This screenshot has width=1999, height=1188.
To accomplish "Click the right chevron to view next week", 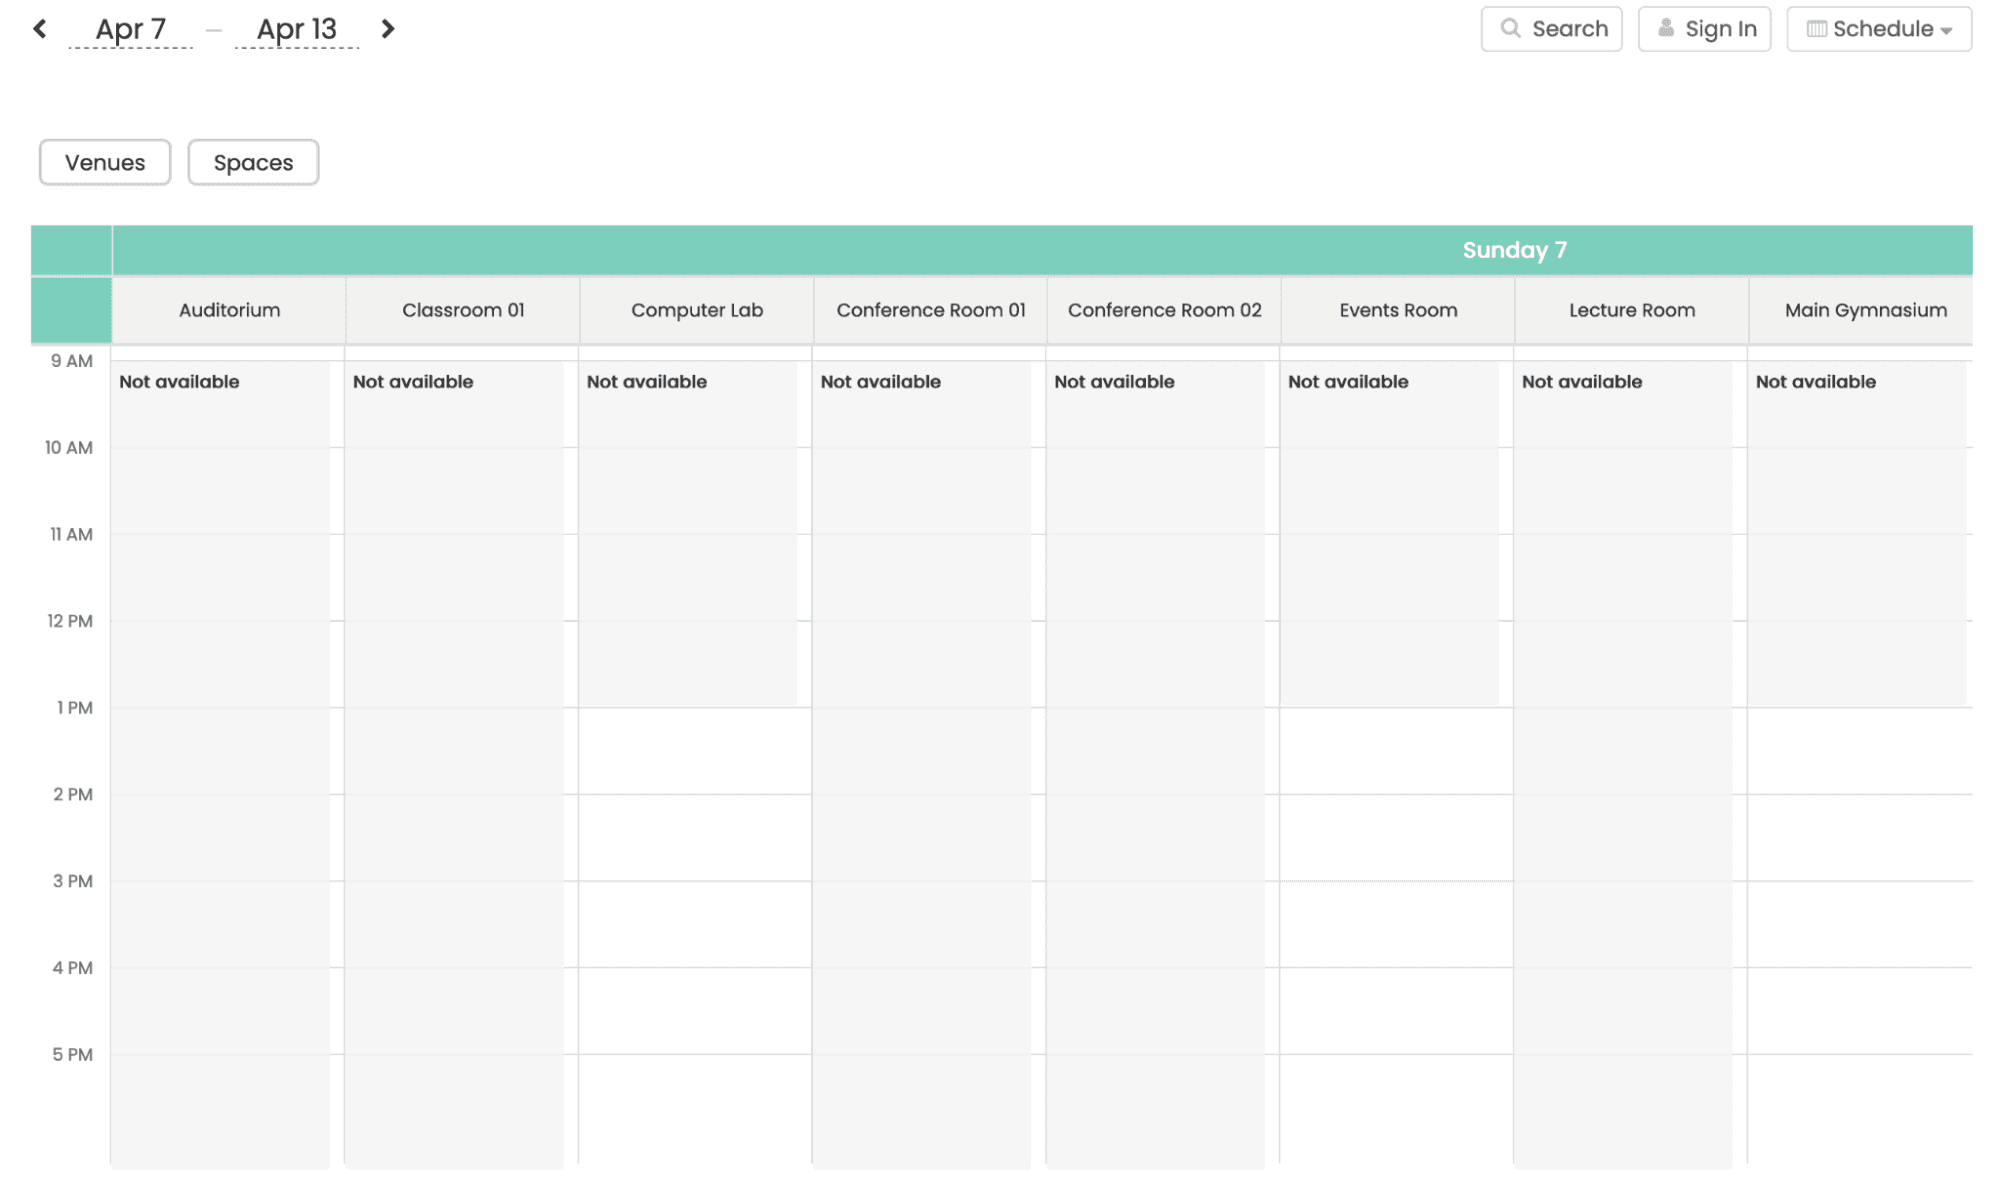I will (x=387, y=28).
